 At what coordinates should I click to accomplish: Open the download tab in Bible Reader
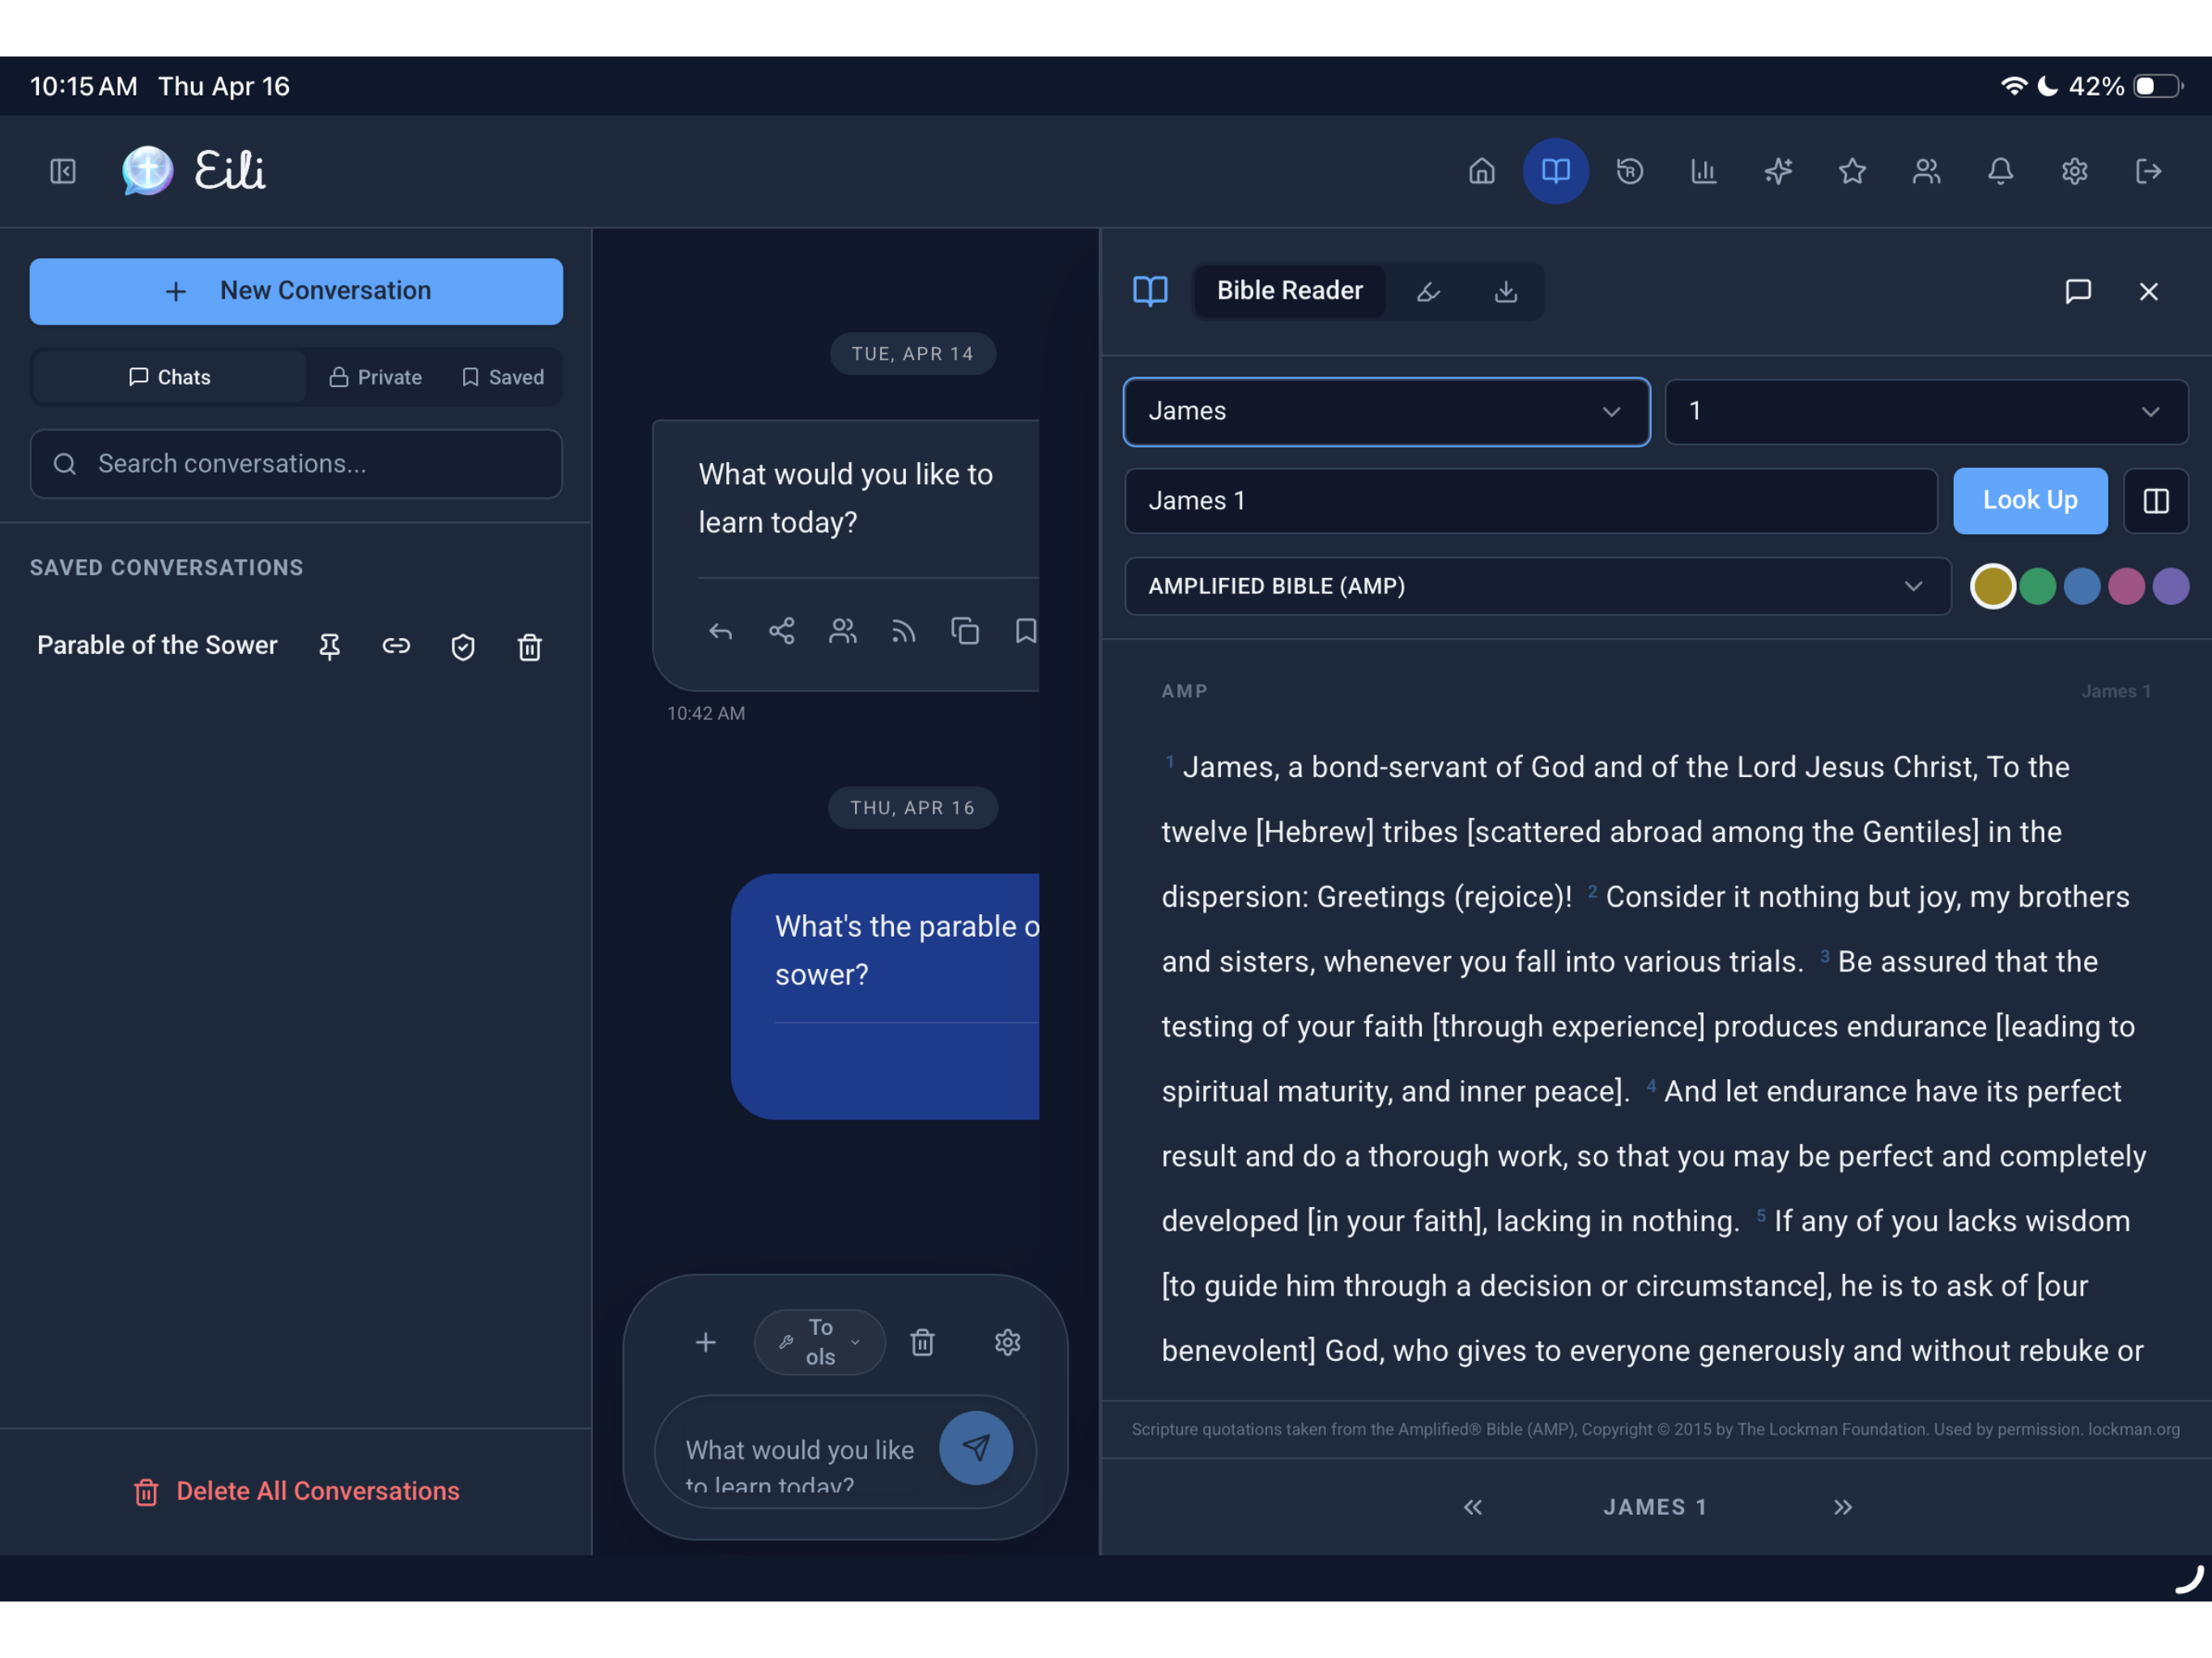point(1505,292)
